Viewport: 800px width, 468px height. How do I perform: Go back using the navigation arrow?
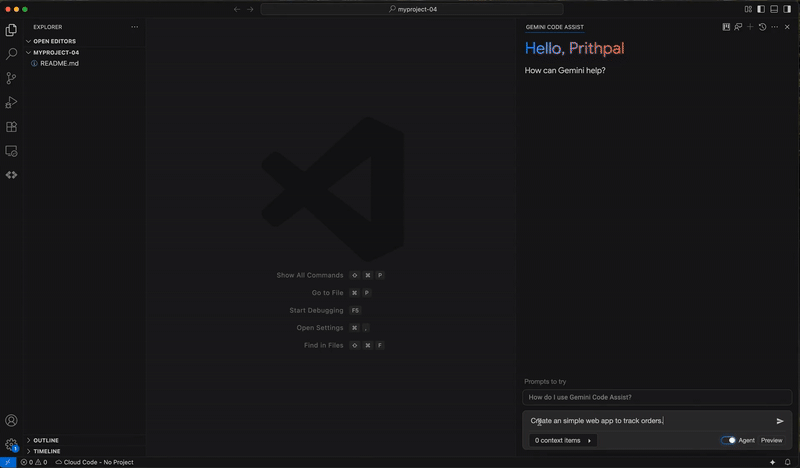(x=237, y=9)
